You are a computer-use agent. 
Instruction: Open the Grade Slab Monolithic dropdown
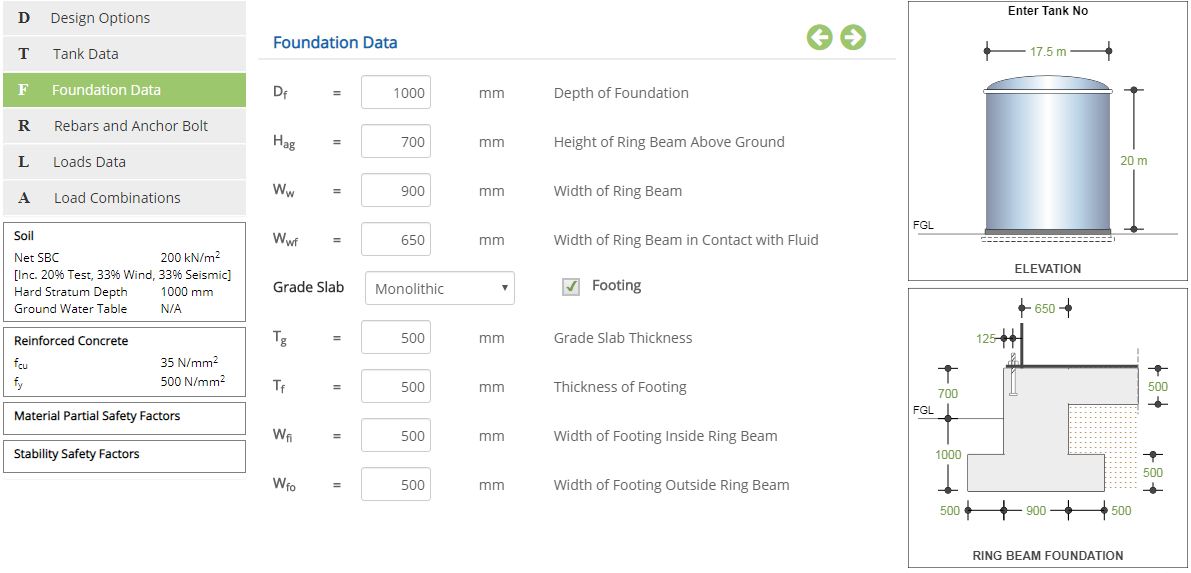(x=439, y=288)
